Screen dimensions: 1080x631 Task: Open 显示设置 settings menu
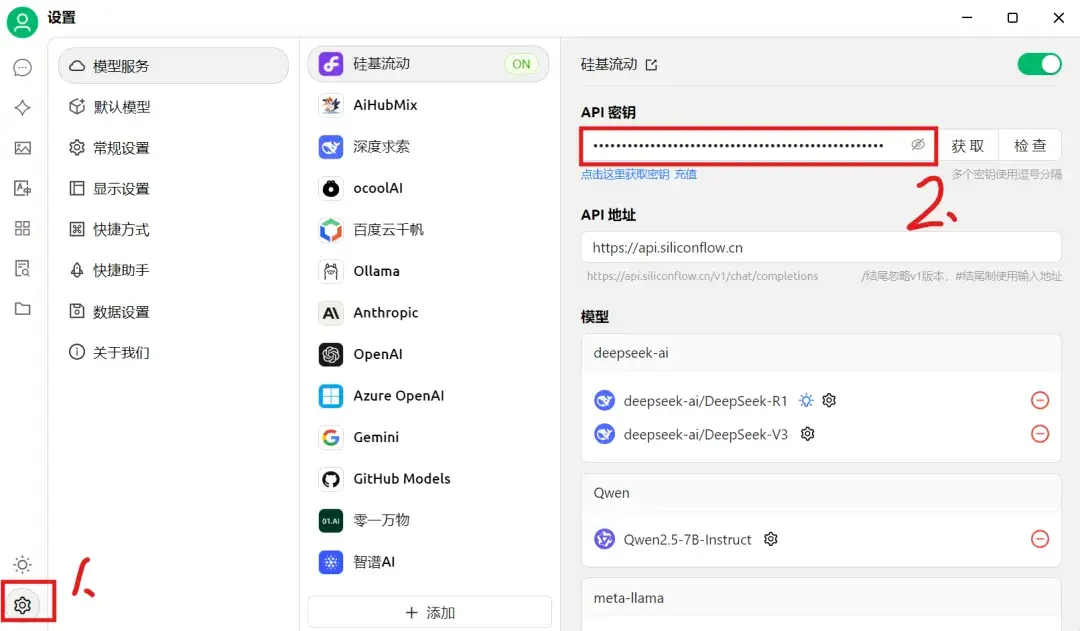point(174,189)
